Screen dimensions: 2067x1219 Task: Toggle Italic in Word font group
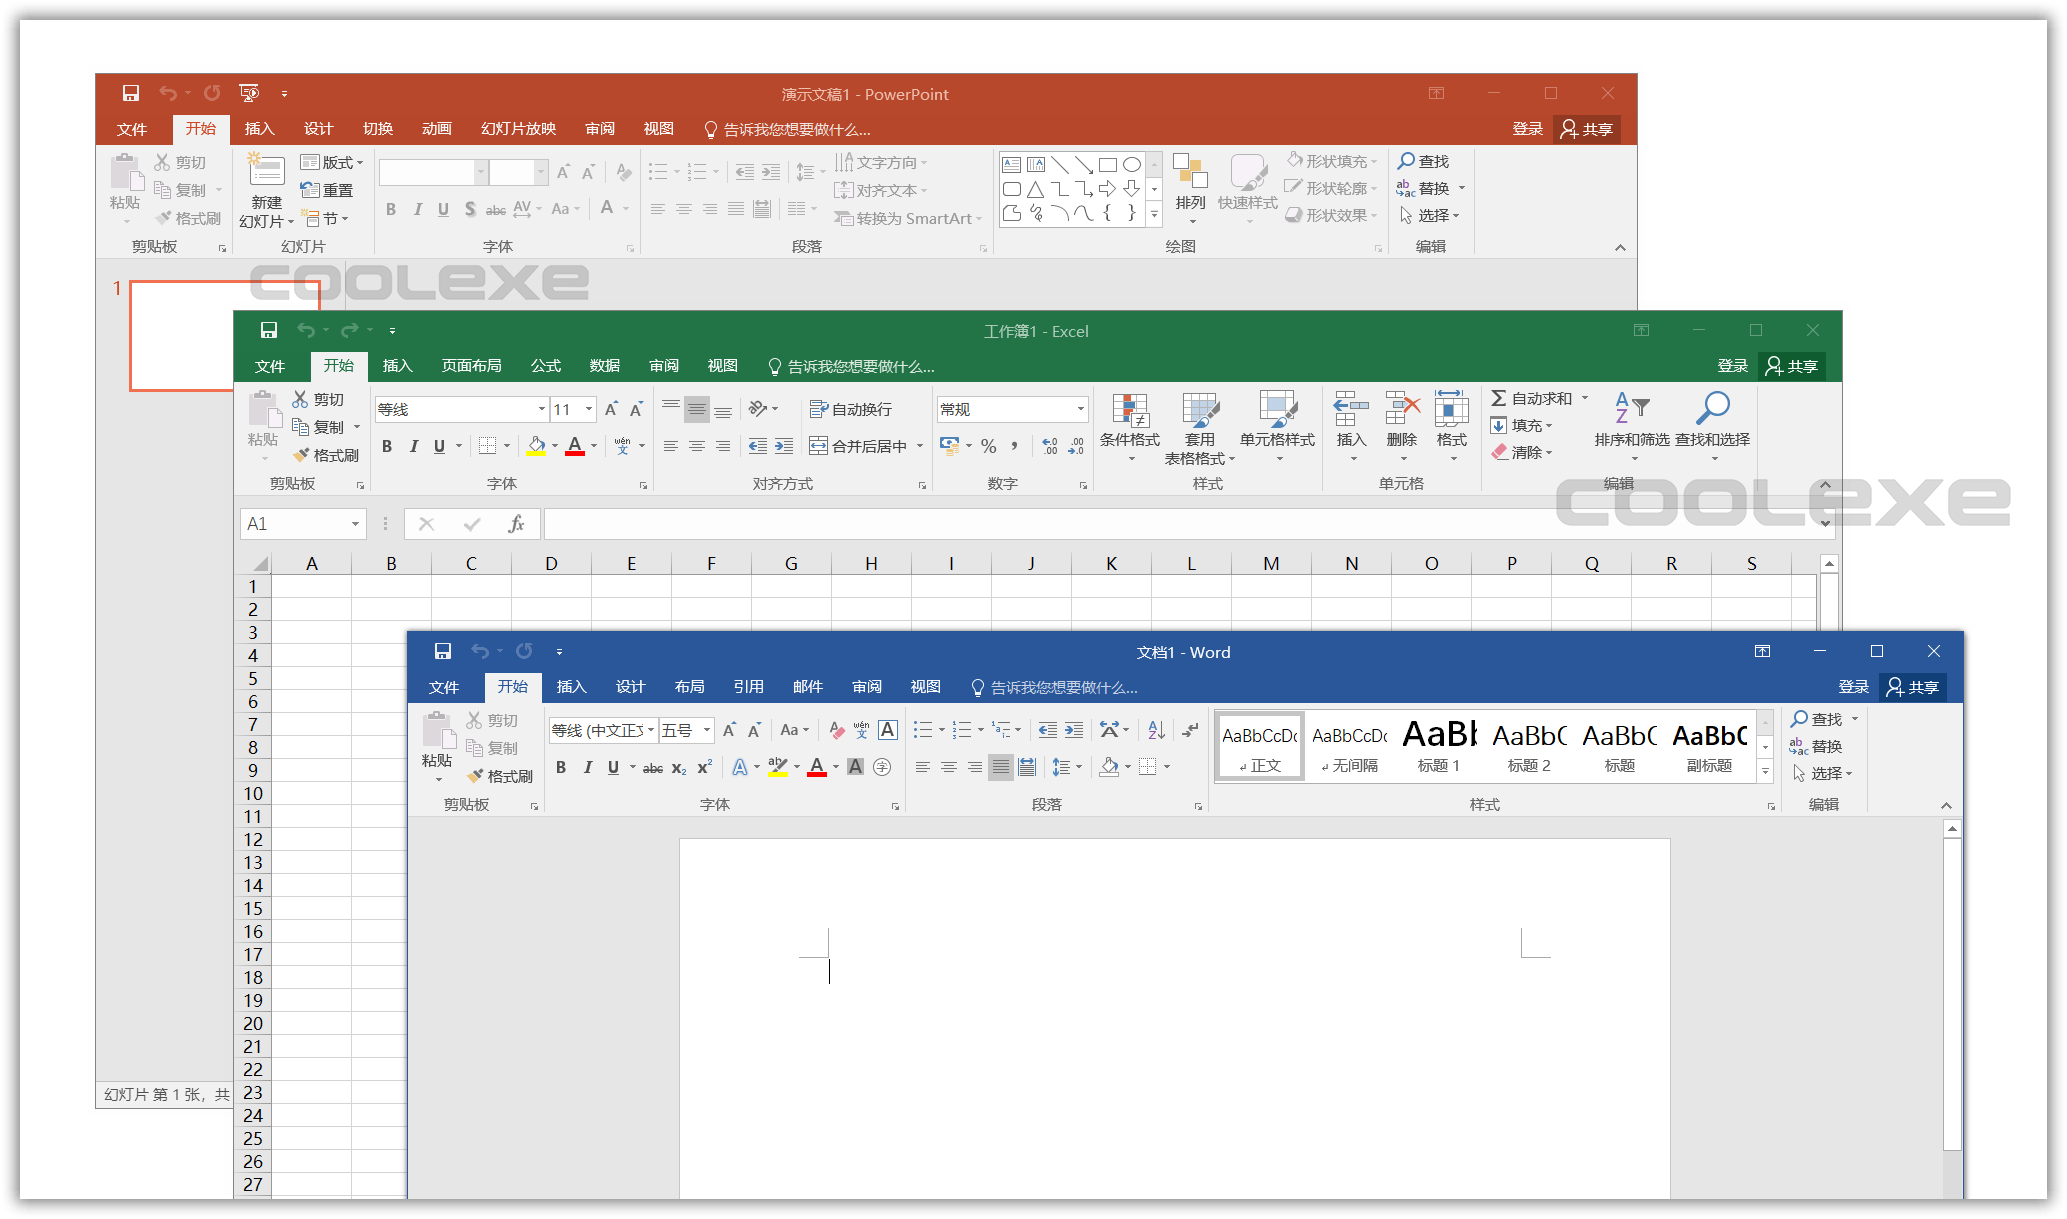point(587,767)
